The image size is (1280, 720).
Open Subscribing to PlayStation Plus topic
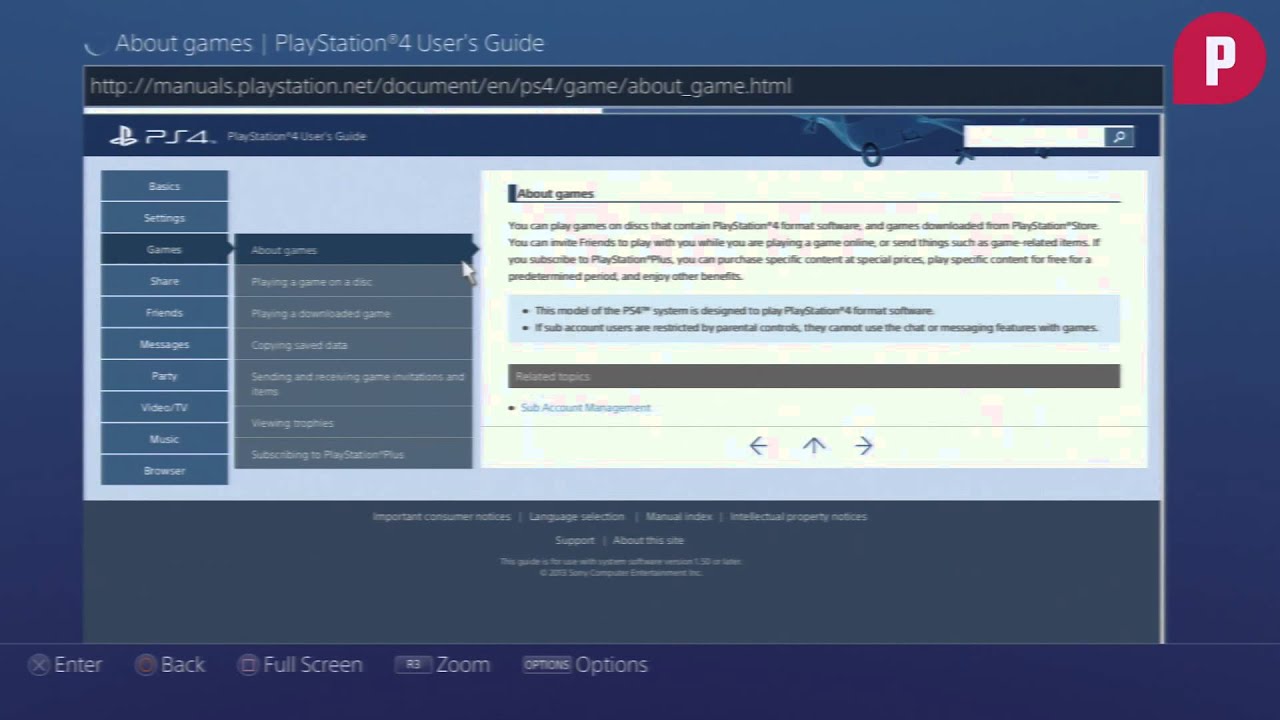[353, 454]
